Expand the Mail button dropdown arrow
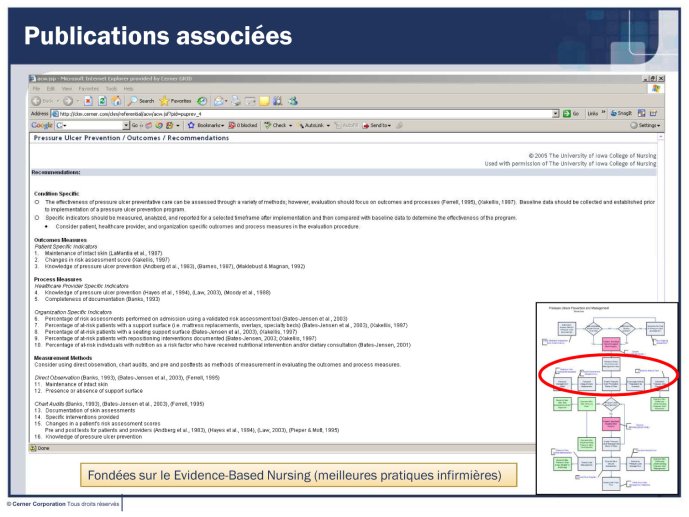This screenshot has height=517, width=689. coord(226,101)
